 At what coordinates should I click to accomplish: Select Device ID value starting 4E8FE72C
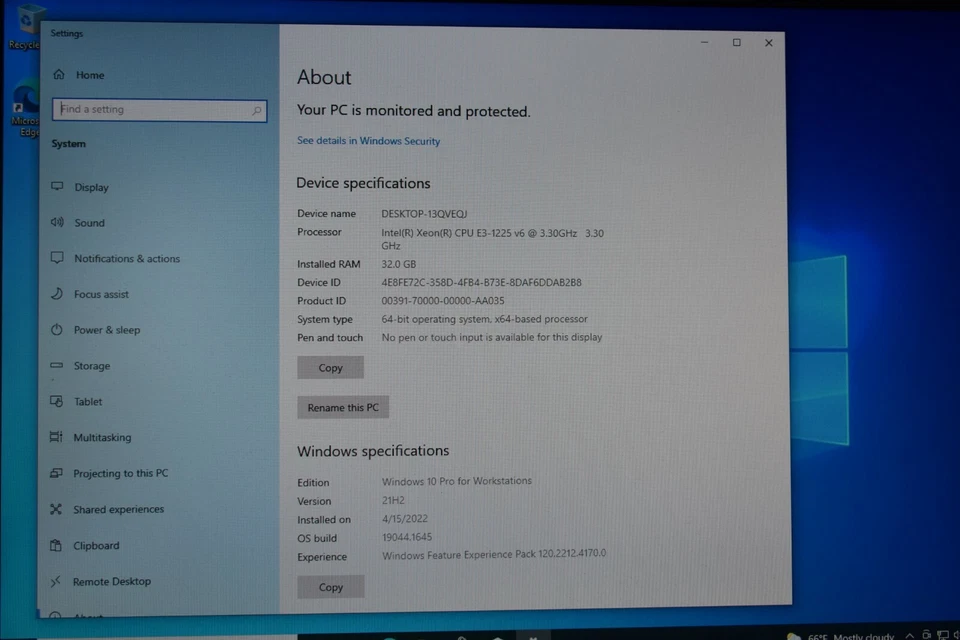pos(481,282)
